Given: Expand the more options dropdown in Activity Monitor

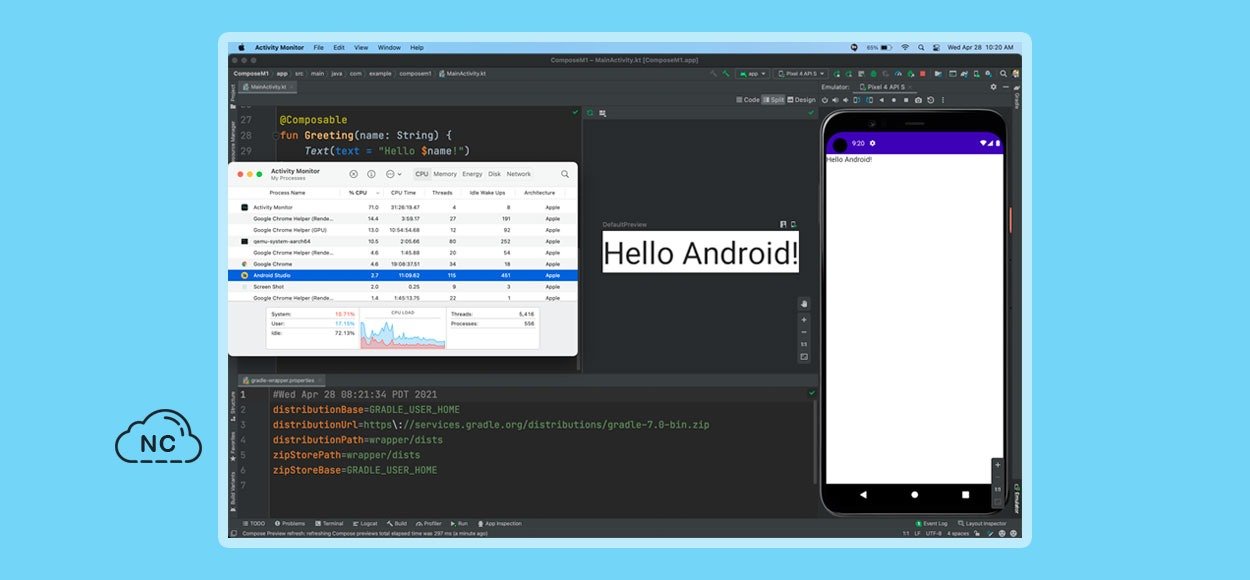Looking at the screenshot, I should tap(393, 174).
